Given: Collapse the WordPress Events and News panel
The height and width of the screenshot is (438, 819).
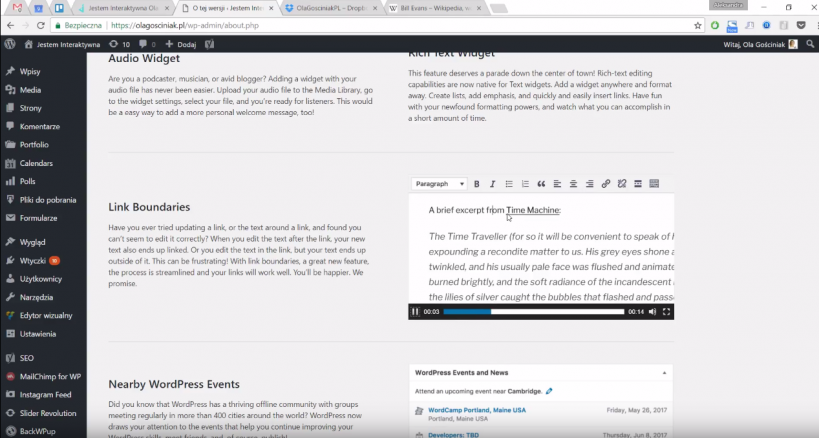Looking at the screenshot, I should [664, 373].
